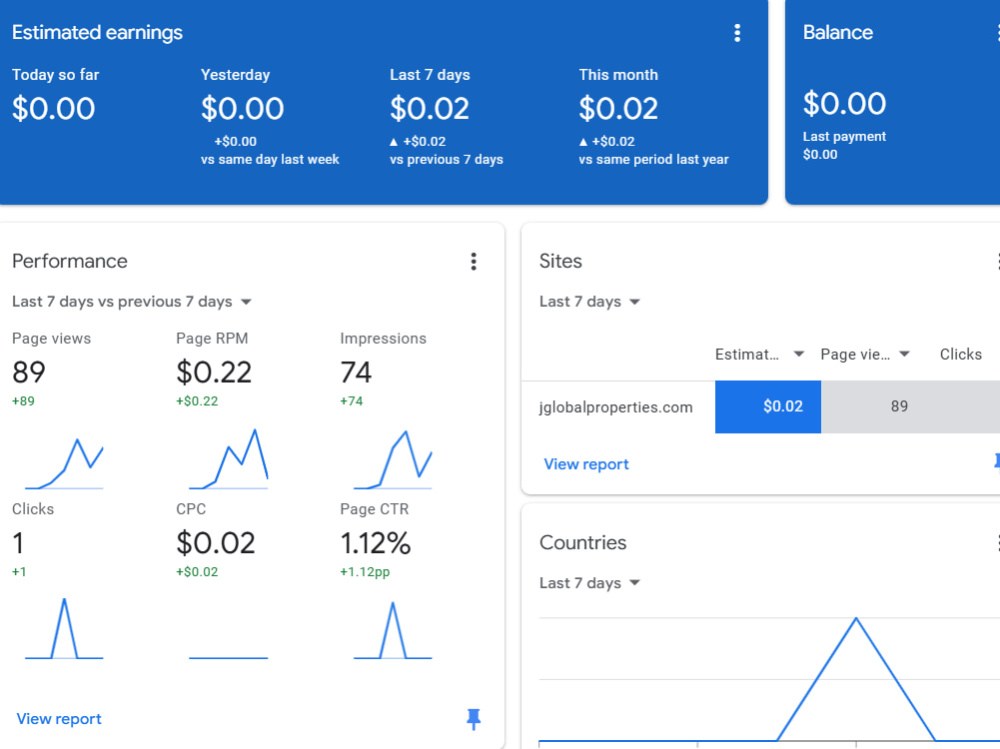Select the Countries line chart peak
This screenshot has width=1000, height=749.
tap(856, 618)
